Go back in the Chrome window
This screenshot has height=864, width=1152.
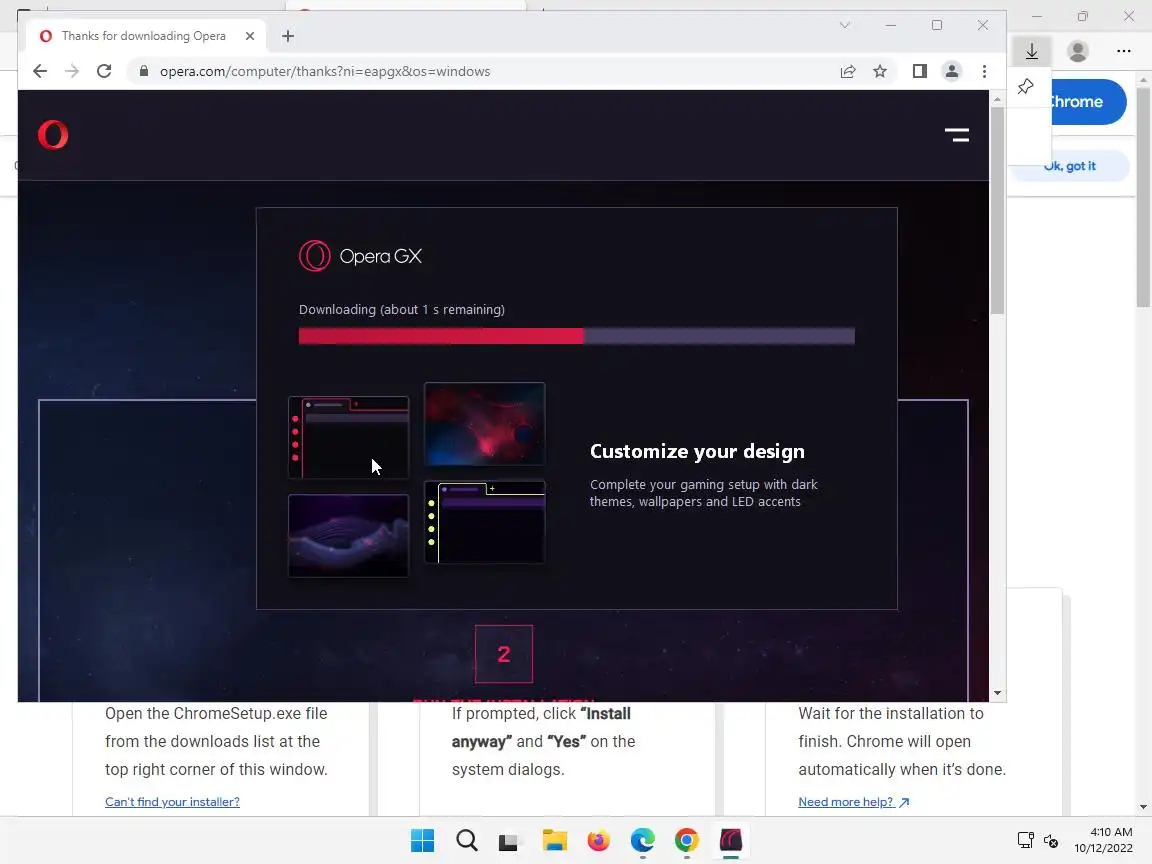[x=40, y=71]
